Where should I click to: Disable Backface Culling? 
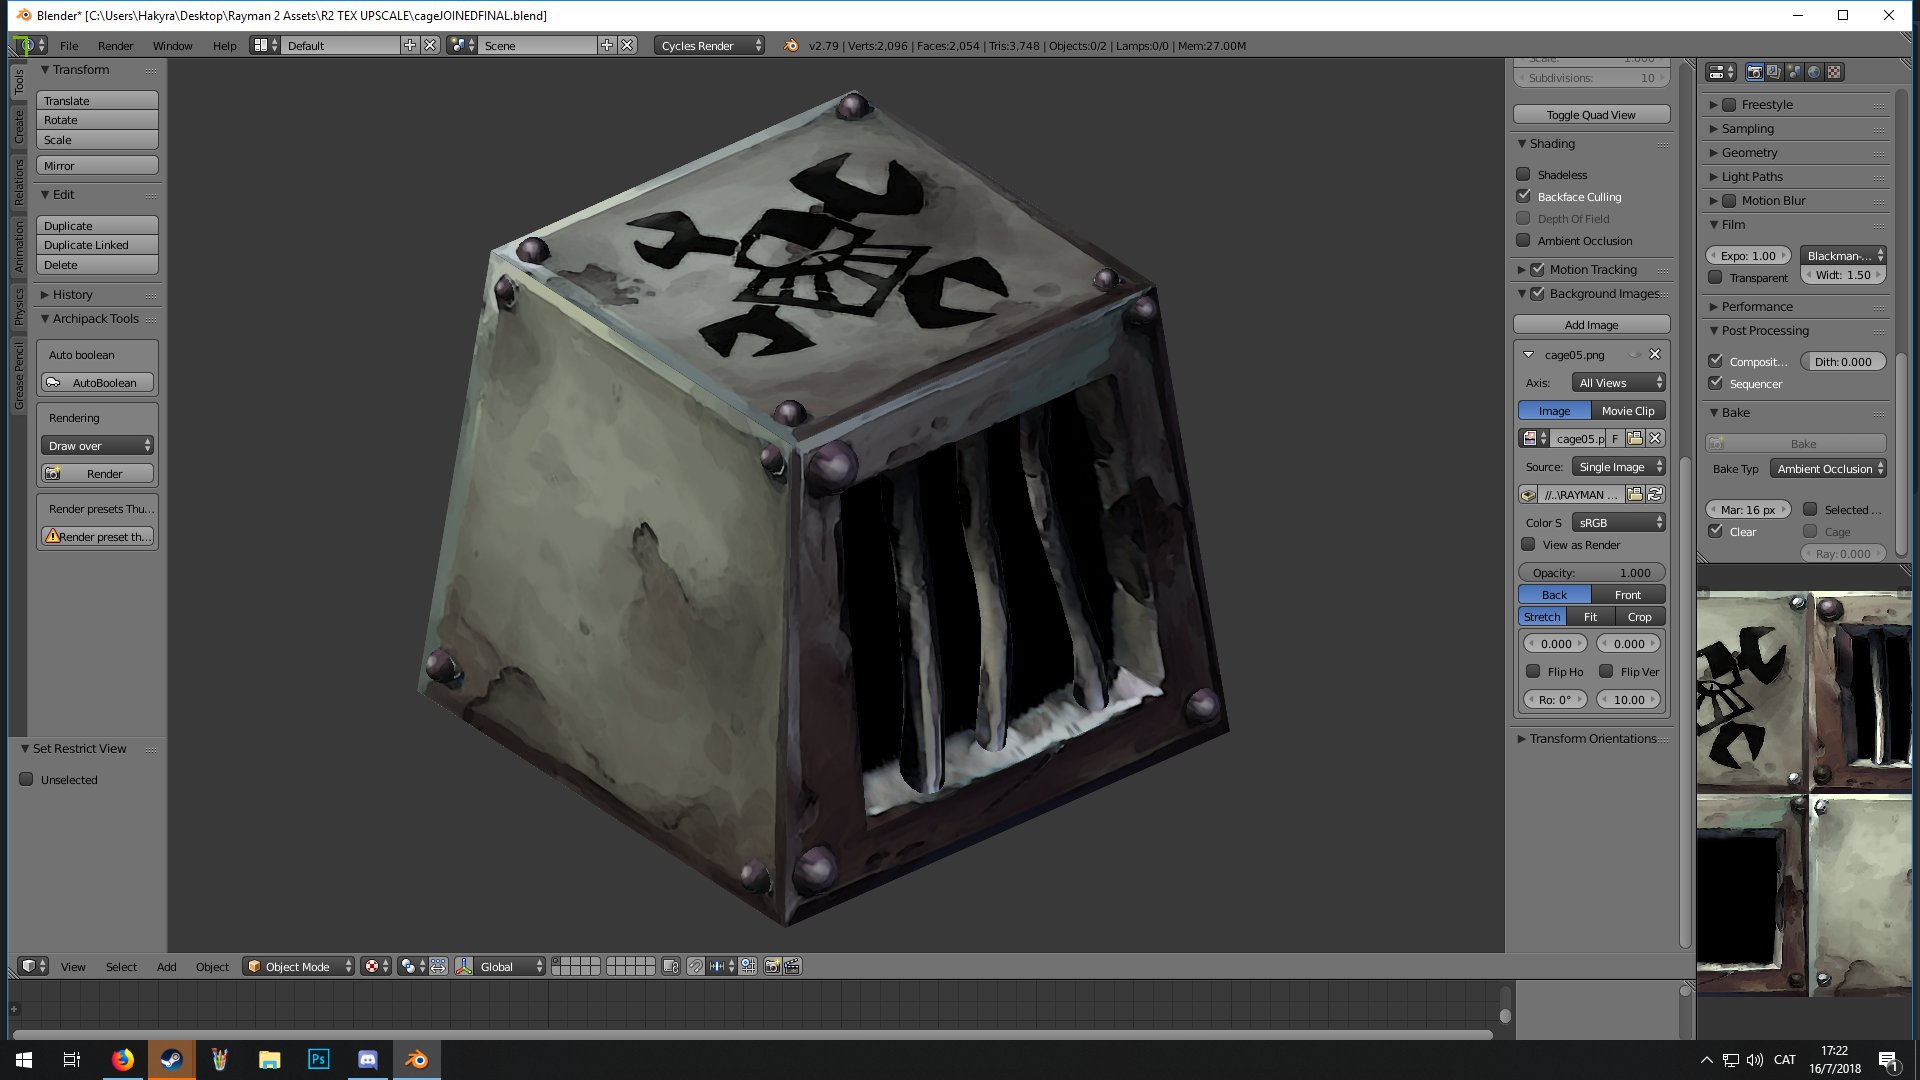[1523, 196]
